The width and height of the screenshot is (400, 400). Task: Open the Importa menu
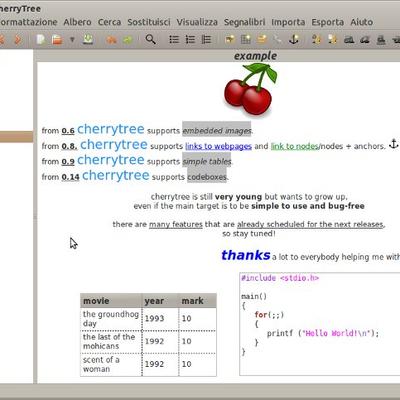[288, 22]
